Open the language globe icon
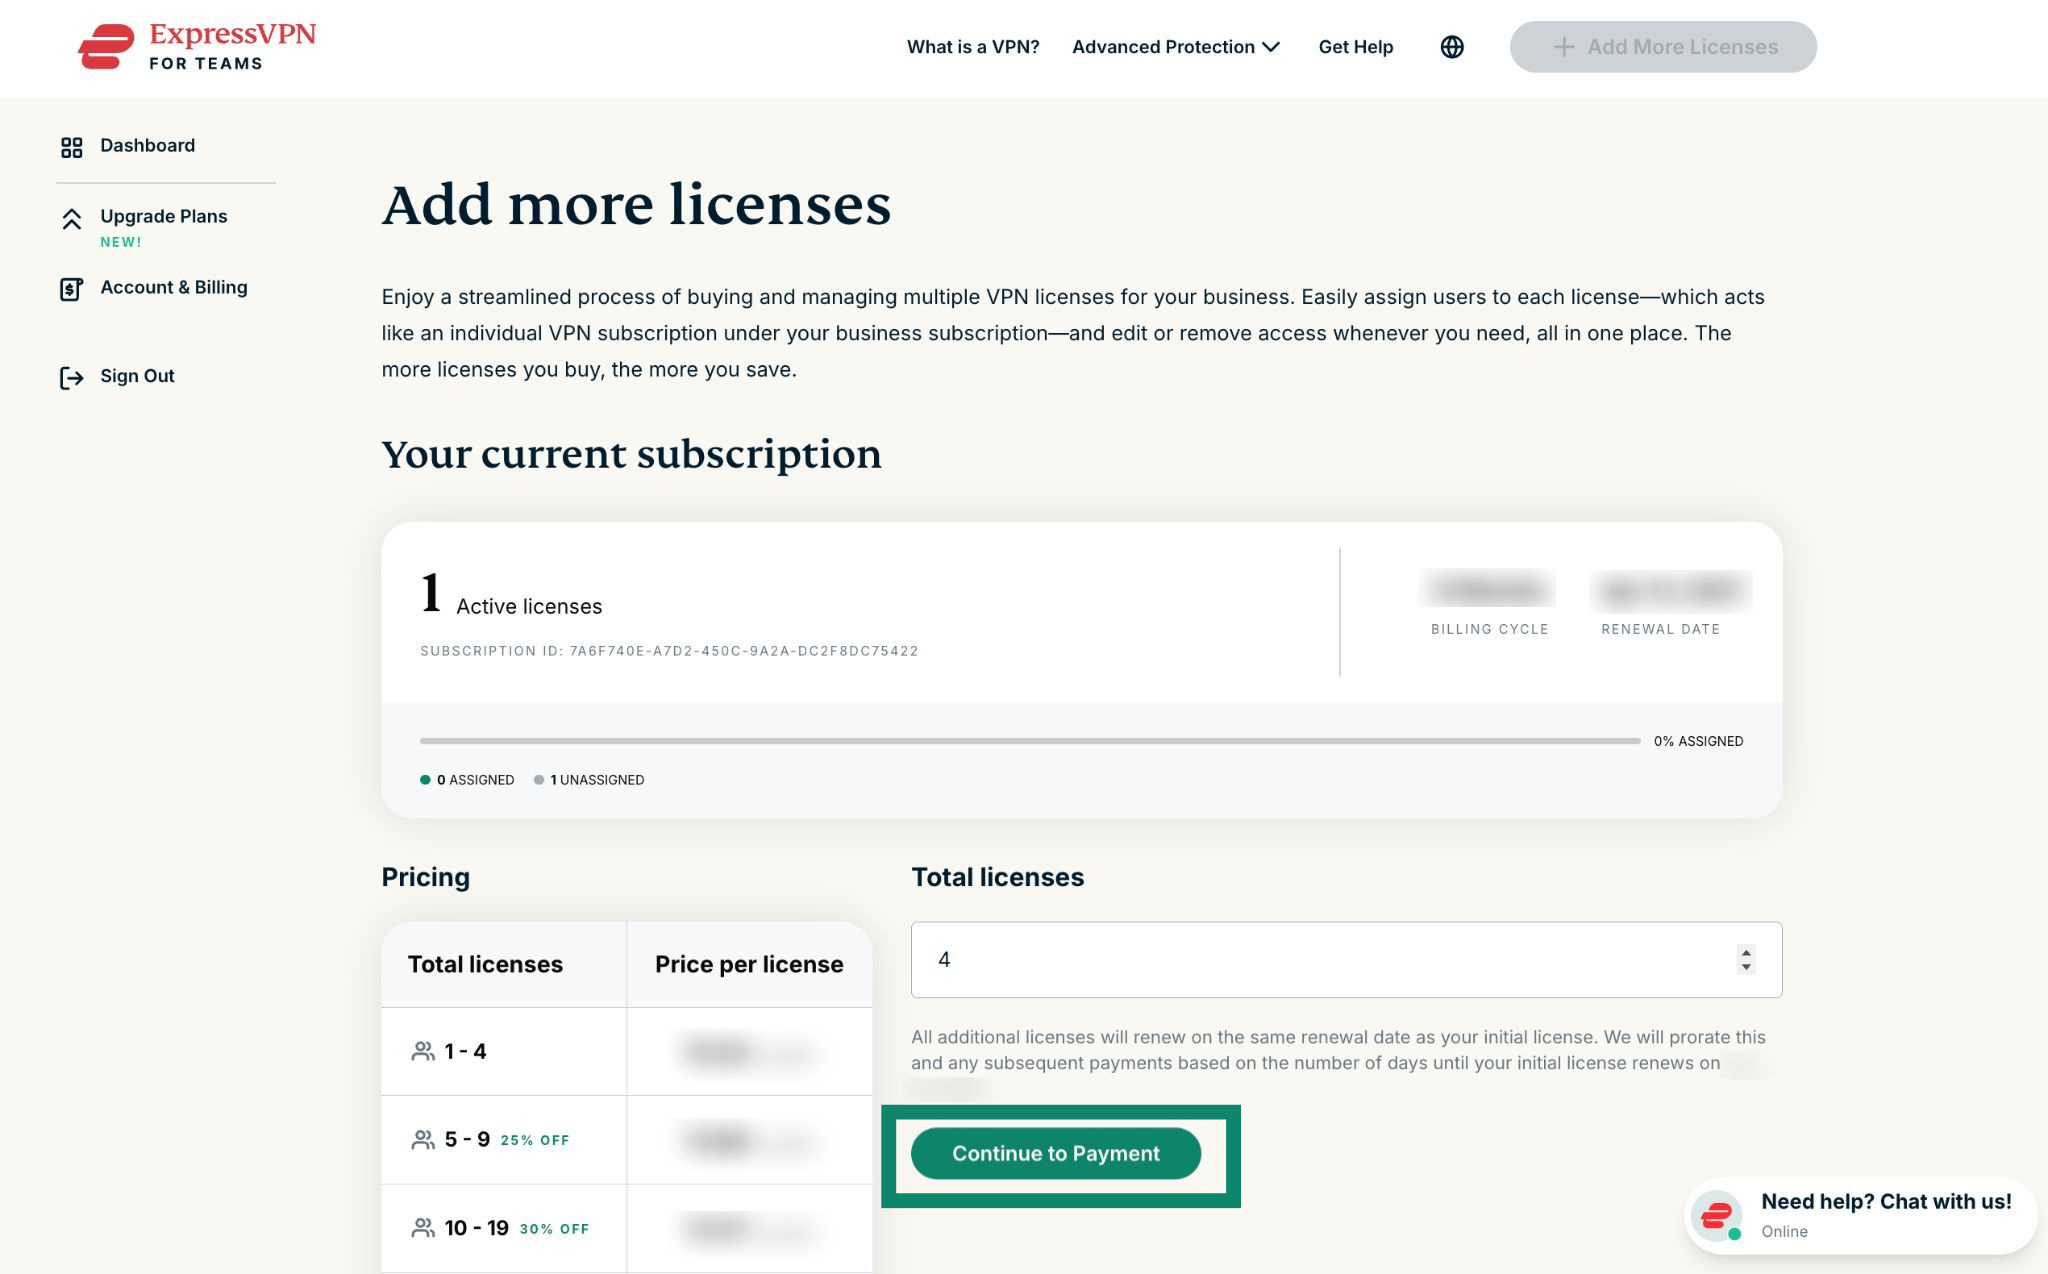The width and height of the screenshot is (2048, 1274). pos(1452,47)
